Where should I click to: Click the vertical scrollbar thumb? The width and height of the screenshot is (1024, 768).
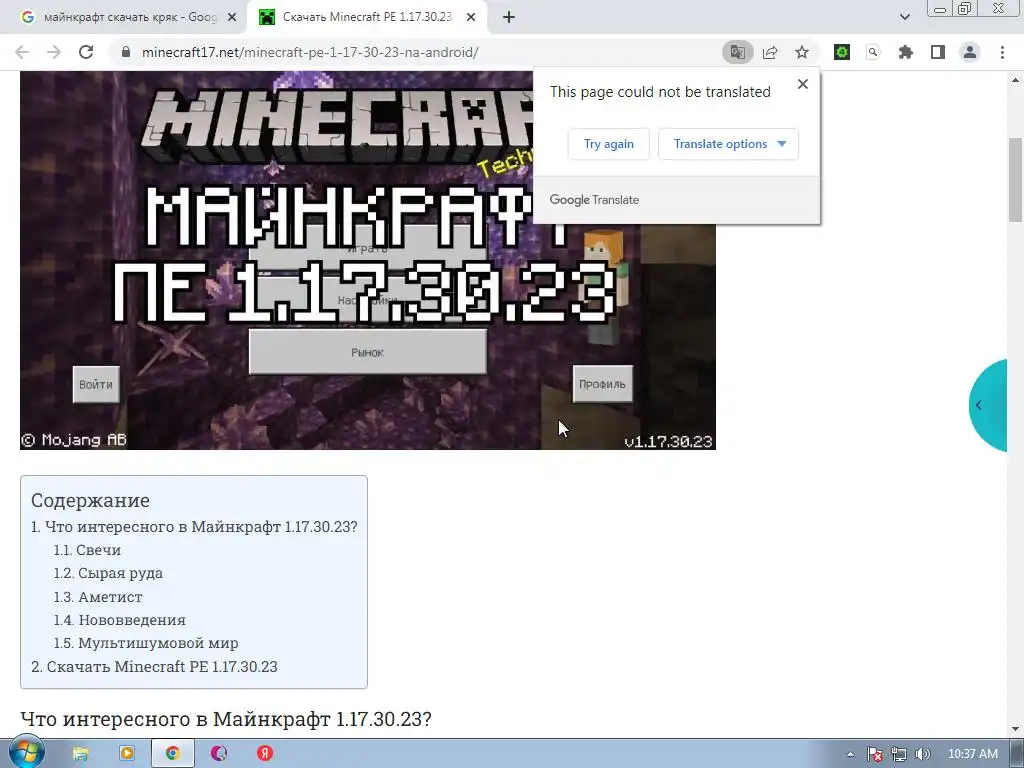[1016, 180]
